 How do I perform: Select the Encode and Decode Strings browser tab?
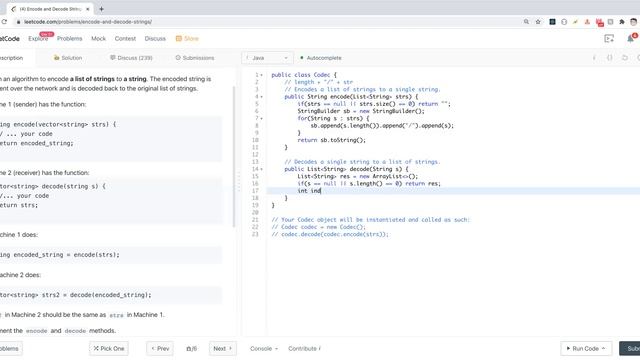point(50,9)
